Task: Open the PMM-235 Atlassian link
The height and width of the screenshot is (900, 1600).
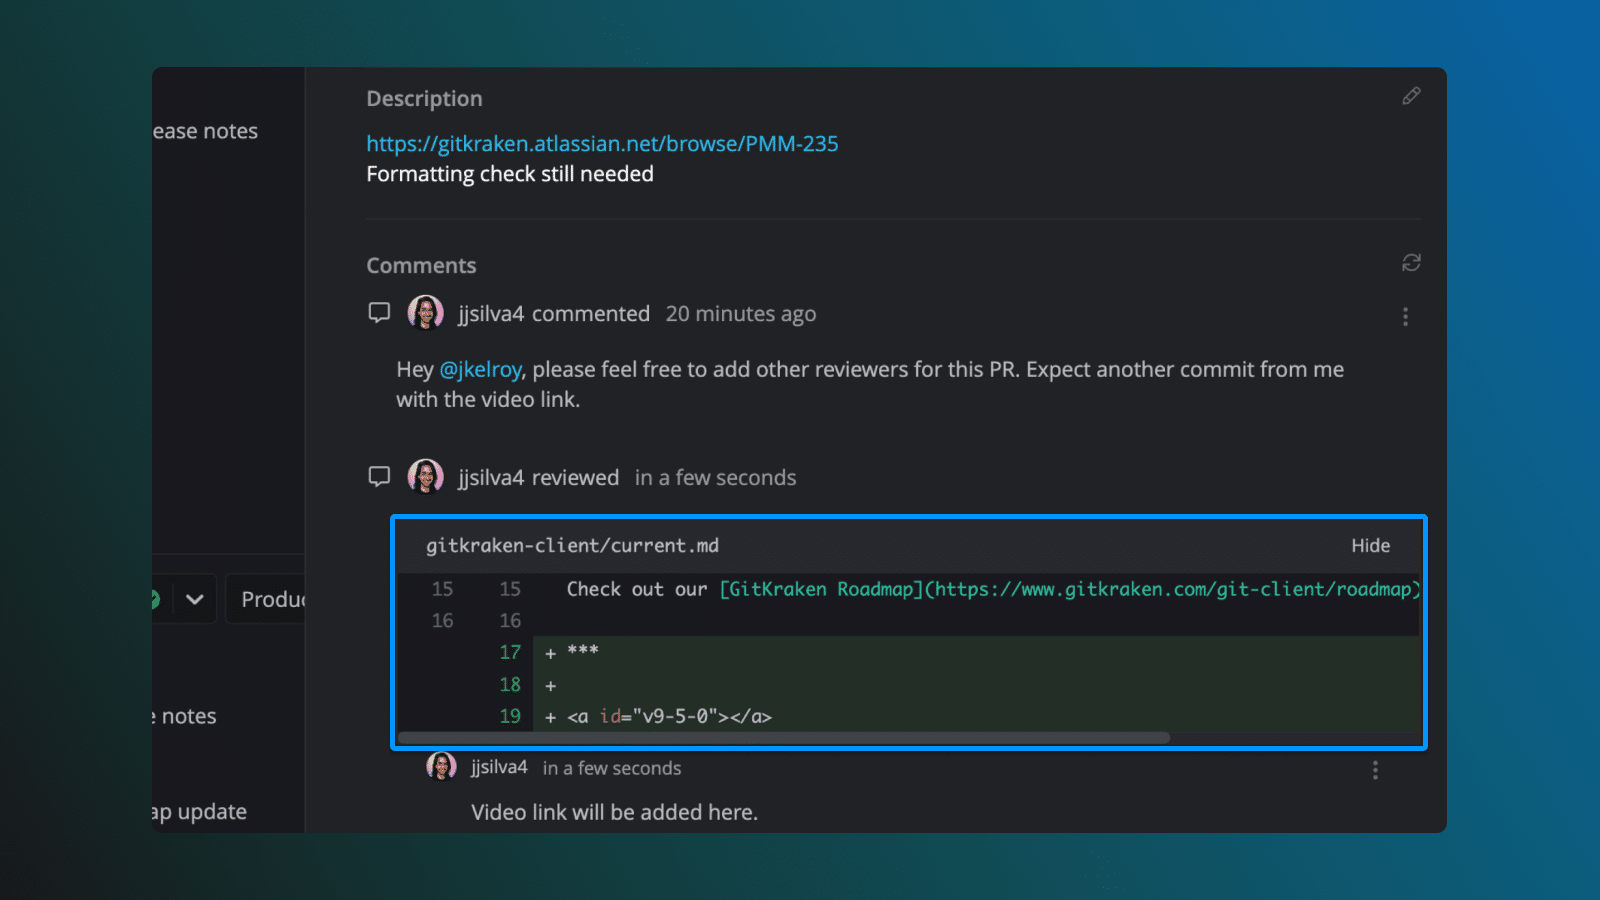Action: 602,143
